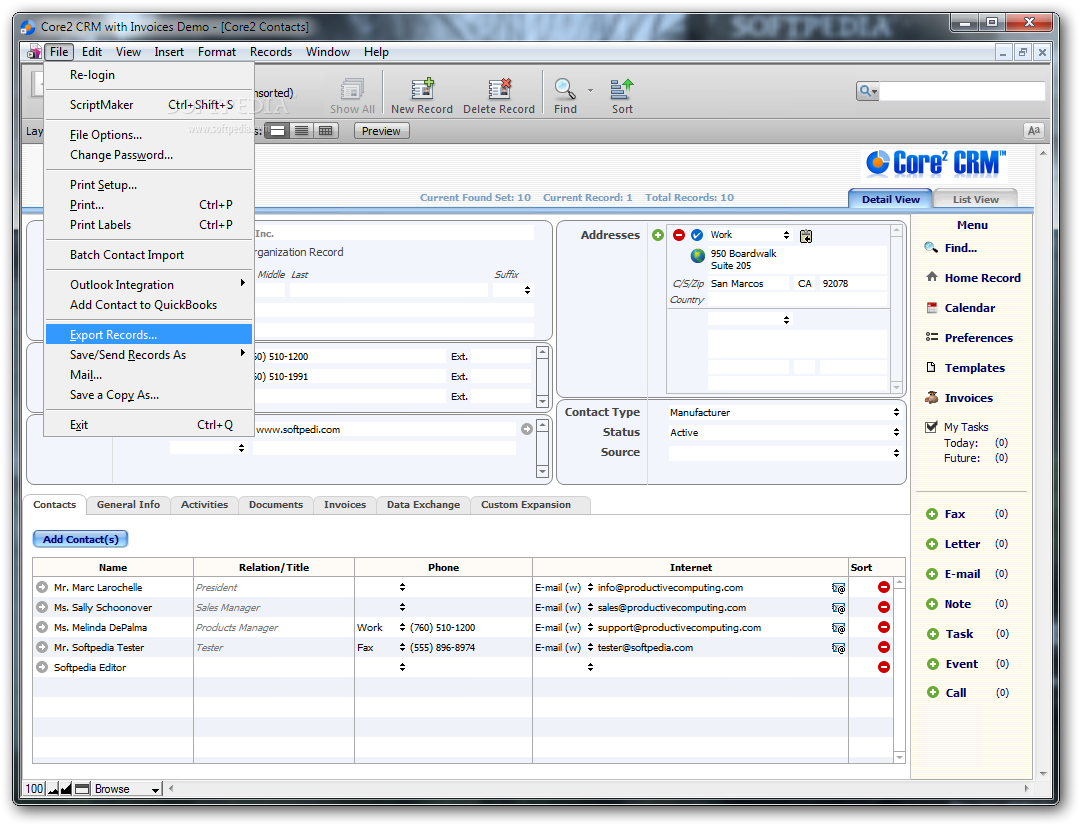Click the contacts list vertical scrollbar down arrow
The image size is (1080, 826).
pyautogui.click(x=899, y=757)
